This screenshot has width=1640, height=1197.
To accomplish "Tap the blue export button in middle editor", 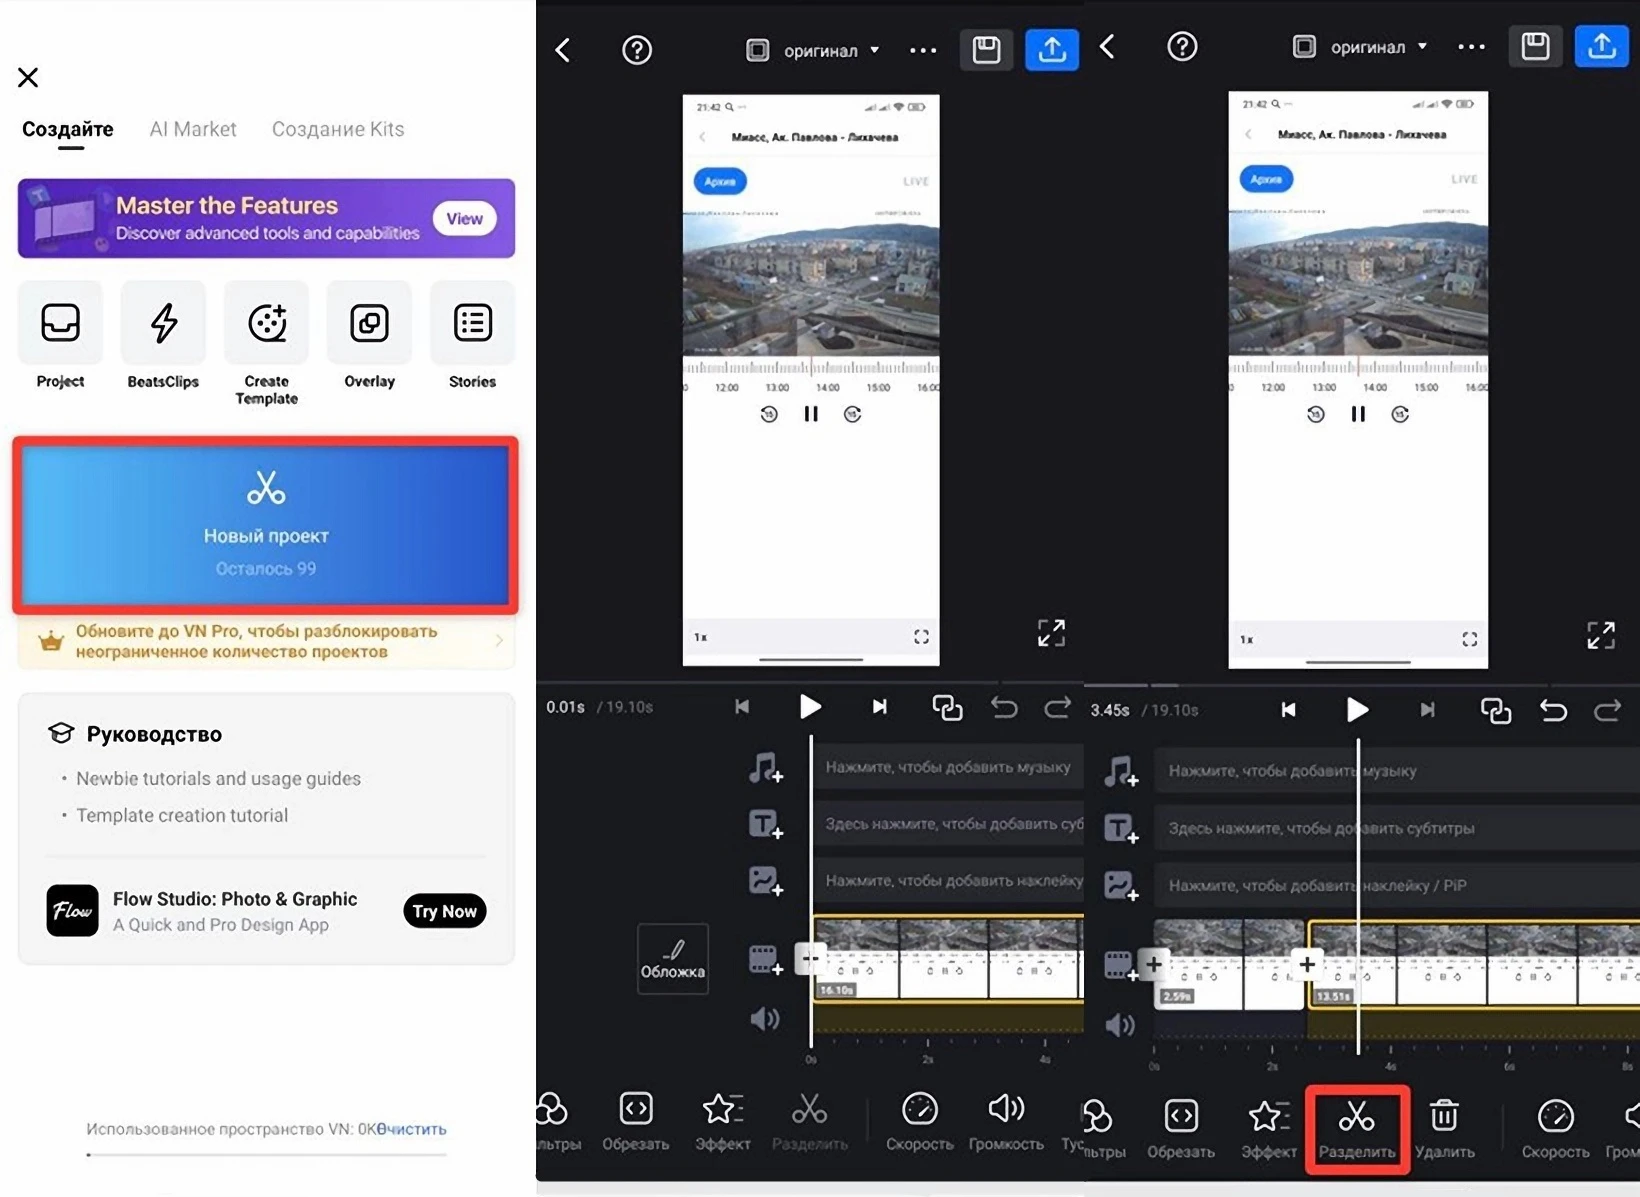I will 1051,50.
